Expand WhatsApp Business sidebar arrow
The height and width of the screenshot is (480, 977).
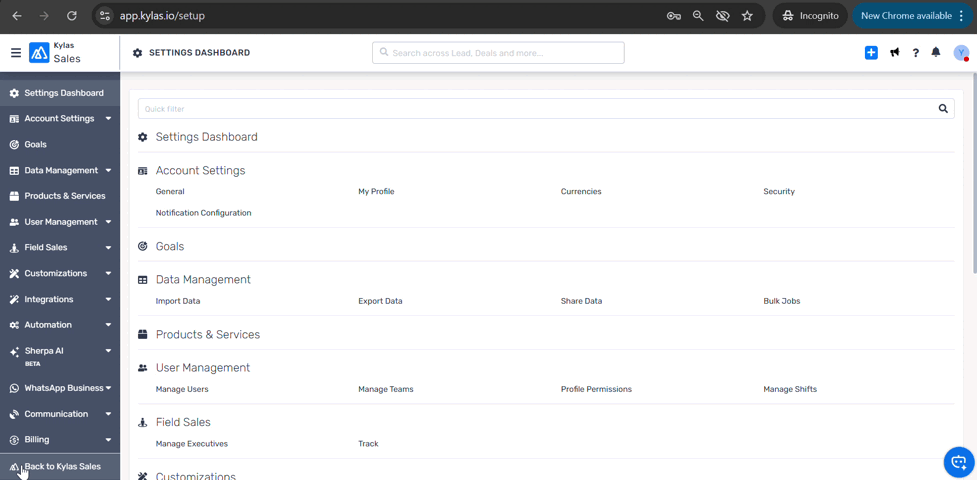coord(108,388)
